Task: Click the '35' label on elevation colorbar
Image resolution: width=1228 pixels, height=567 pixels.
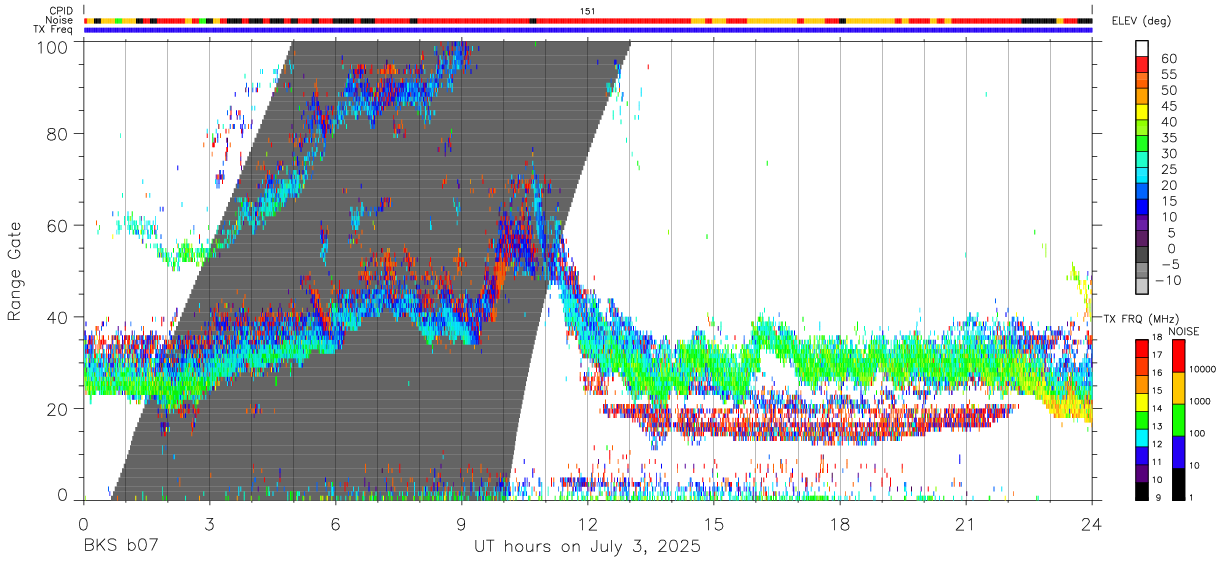Action: [1168, 137]
